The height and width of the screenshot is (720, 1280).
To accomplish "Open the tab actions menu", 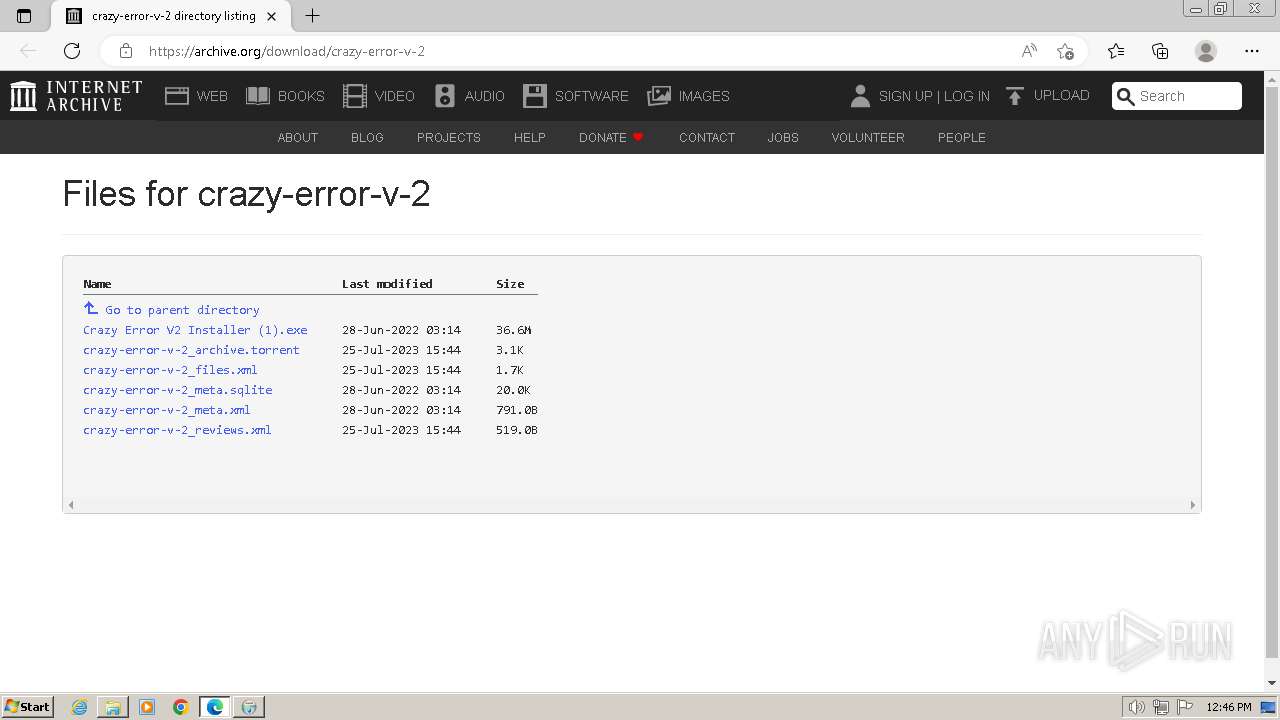I will (24, 16).
